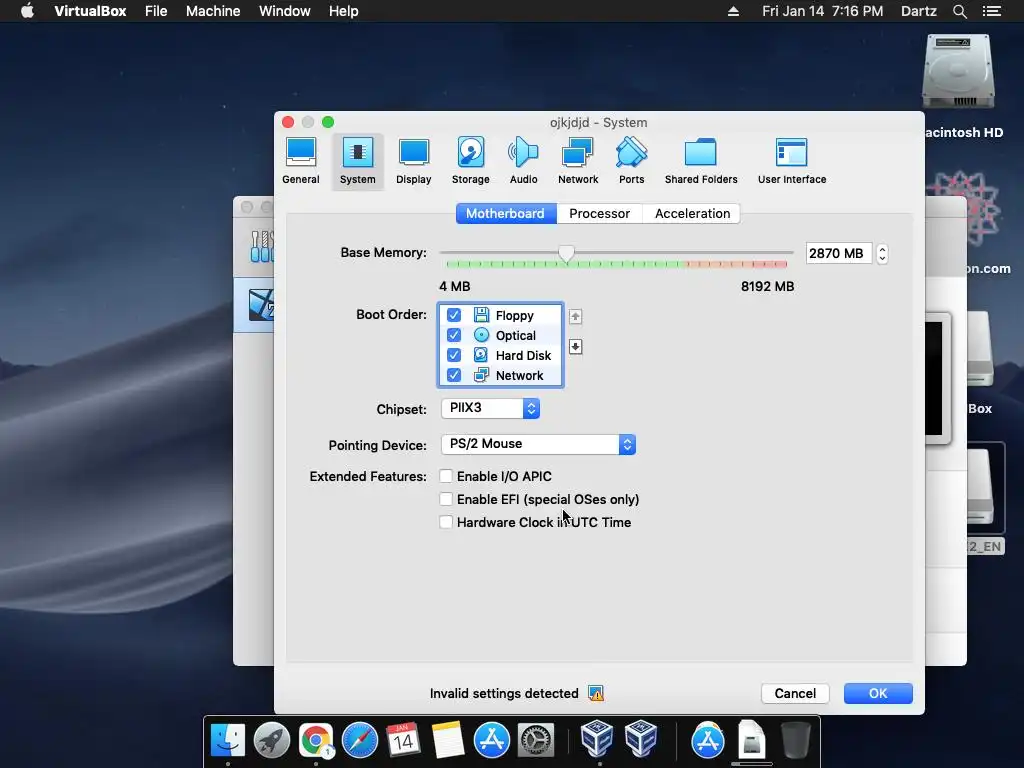Open the Help menu

(344, 11)
